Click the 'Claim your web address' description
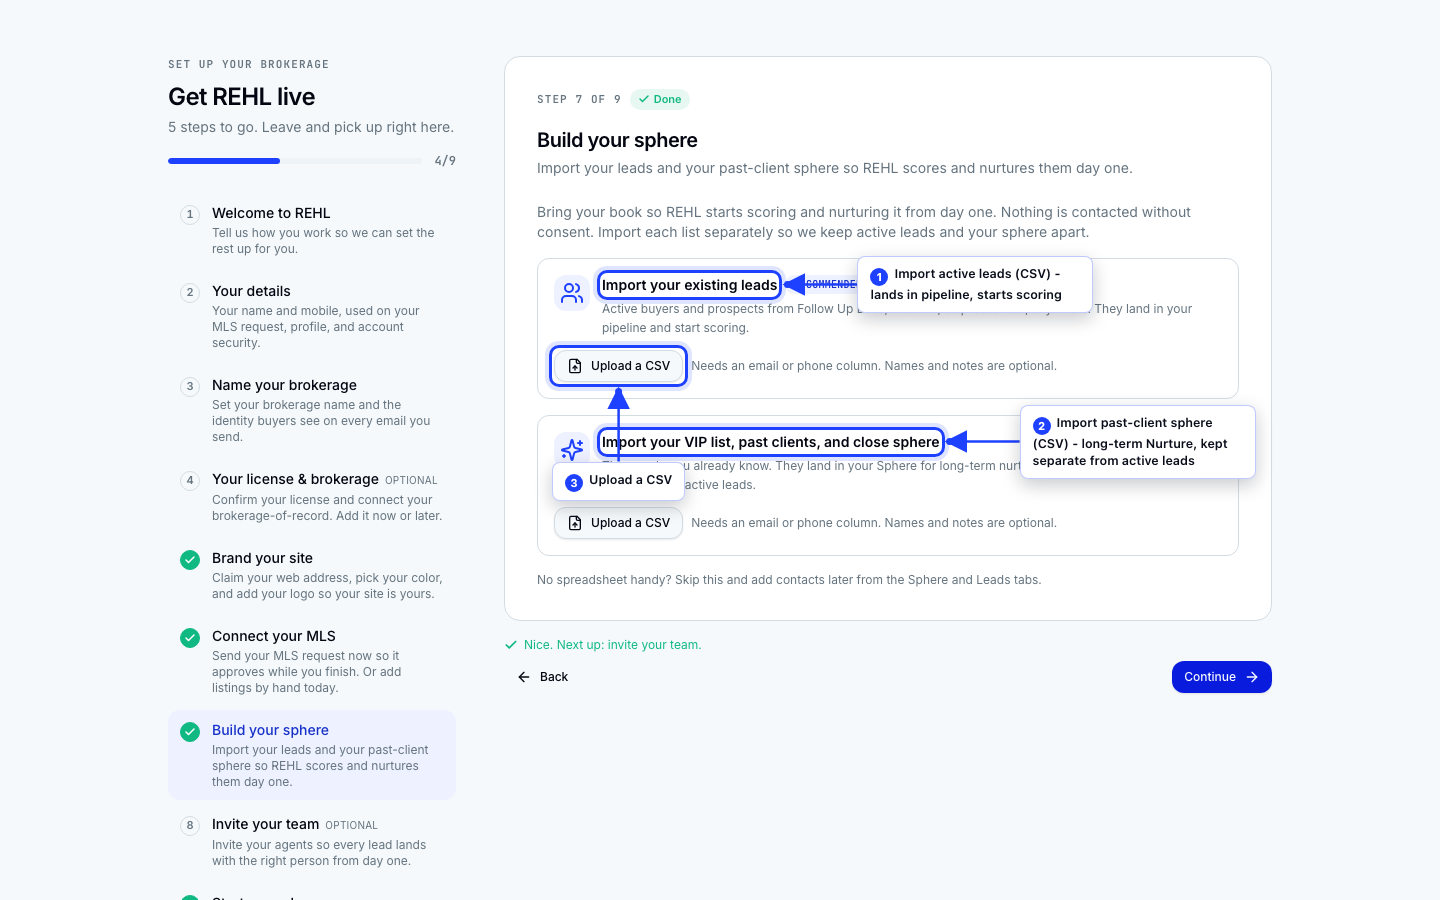The image size is (1440, 900). 327,586
